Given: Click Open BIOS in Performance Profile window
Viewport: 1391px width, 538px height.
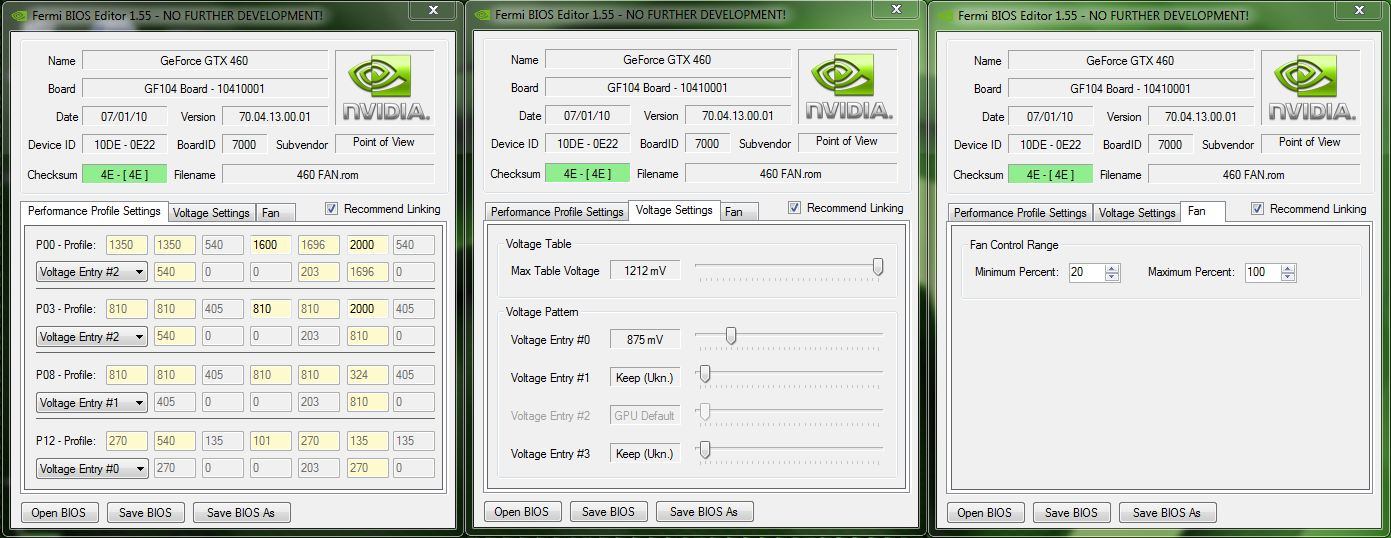Looking at the screenshot, I should [x=59, y=513].
